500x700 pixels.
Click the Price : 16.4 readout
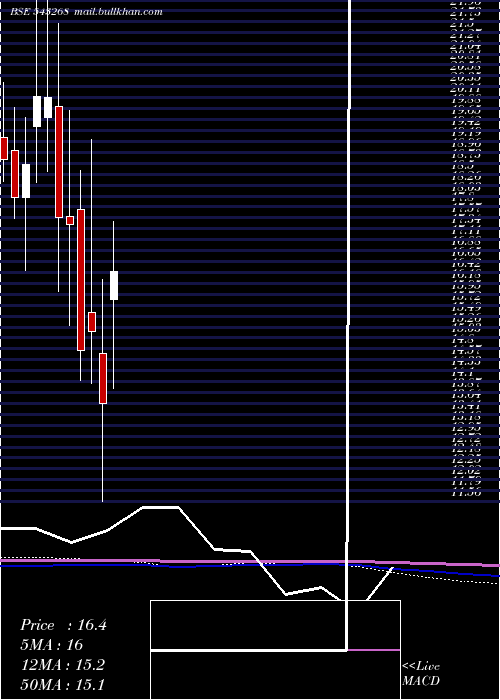tap(63, 625)
